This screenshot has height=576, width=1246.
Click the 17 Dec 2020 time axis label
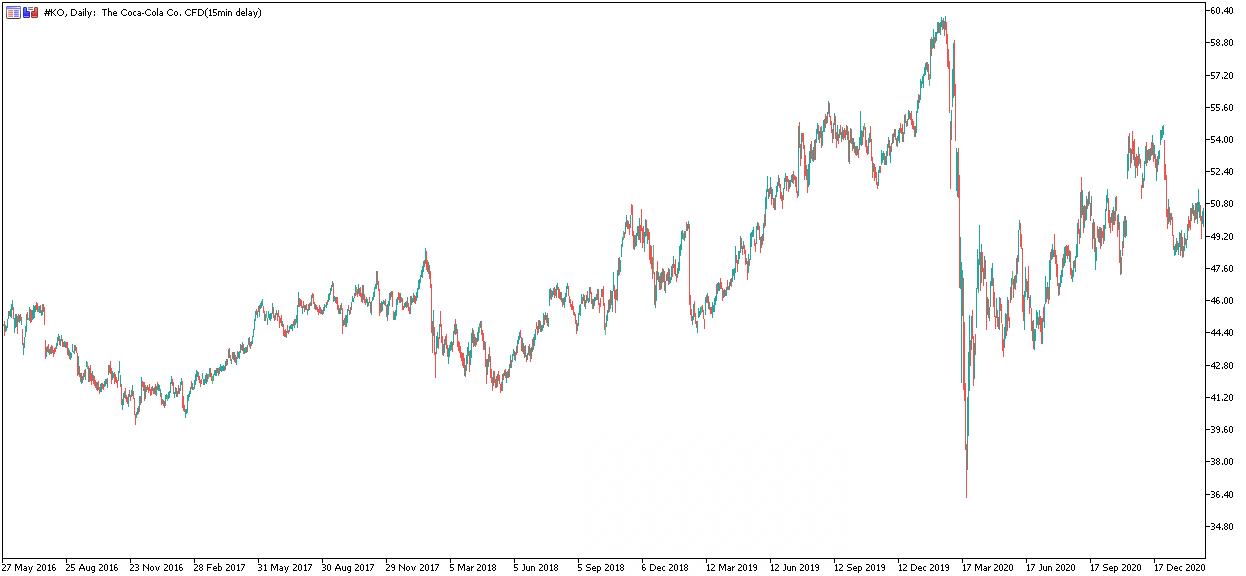1180,567
